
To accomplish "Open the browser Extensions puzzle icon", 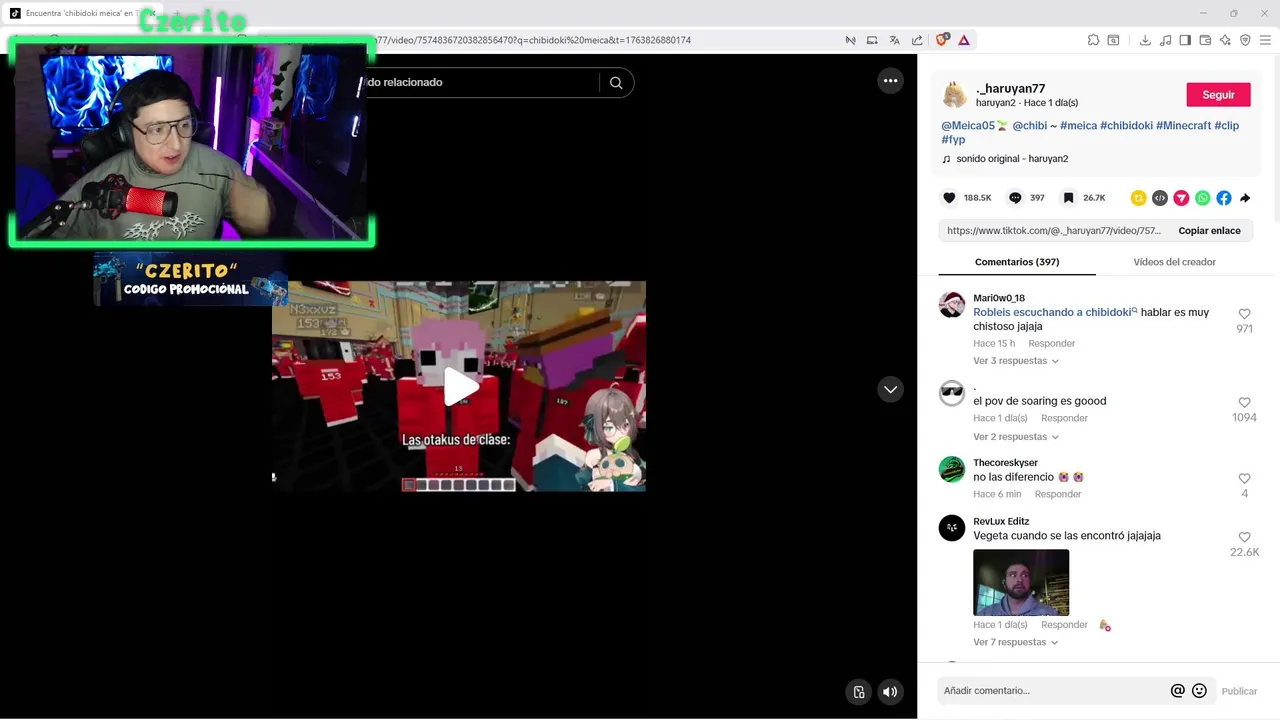I will coord(1093,40).
